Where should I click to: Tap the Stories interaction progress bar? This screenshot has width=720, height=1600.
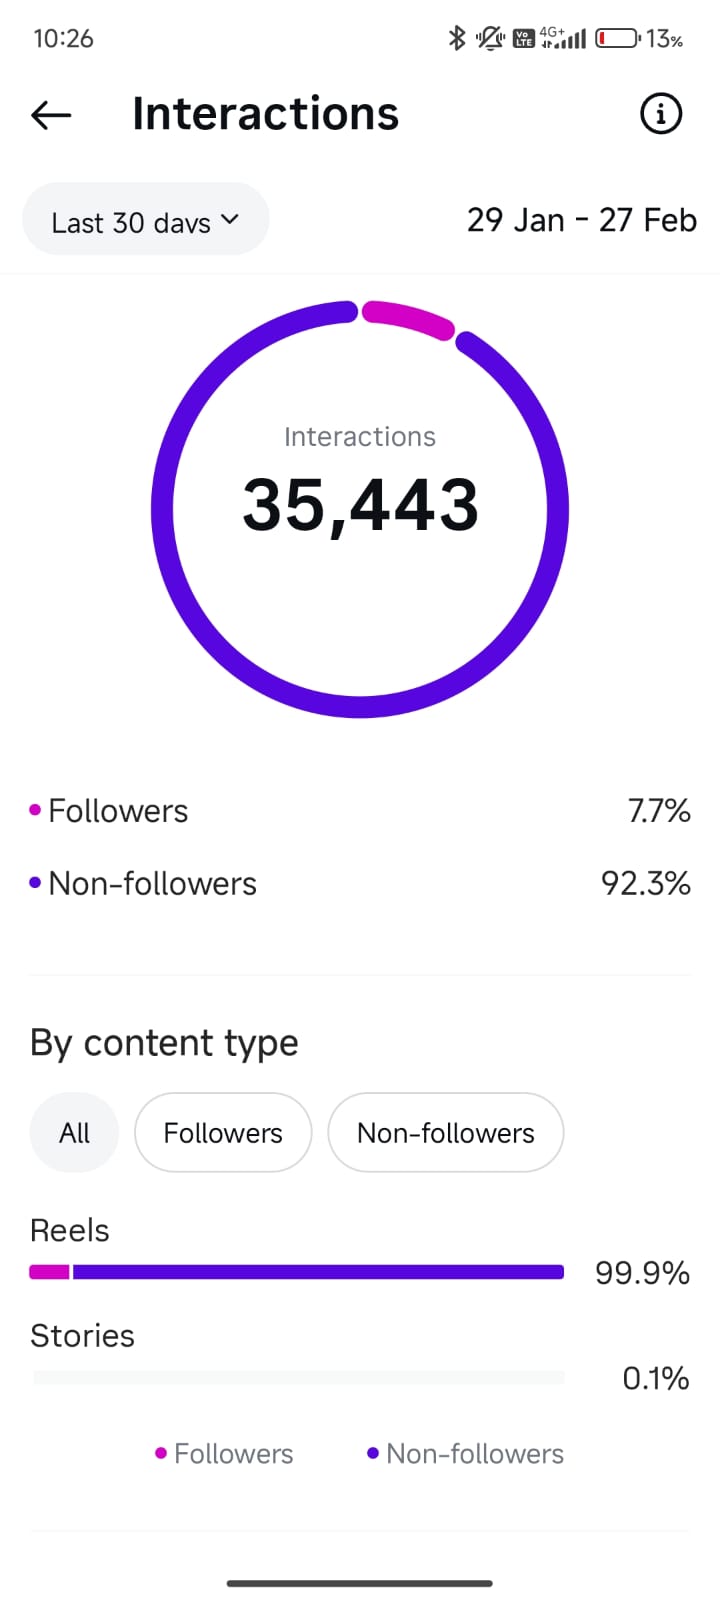(297, 1377)
